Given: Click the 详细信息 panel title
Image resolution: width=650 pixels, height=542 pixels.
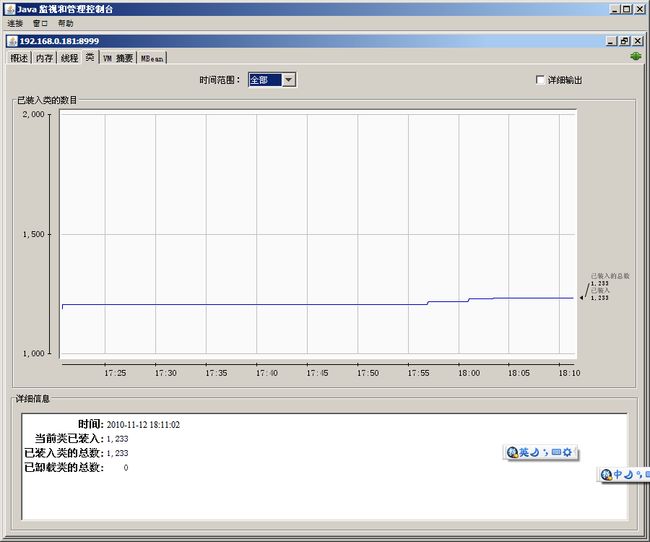Looking at the screenshot, I should coord(33,399).
